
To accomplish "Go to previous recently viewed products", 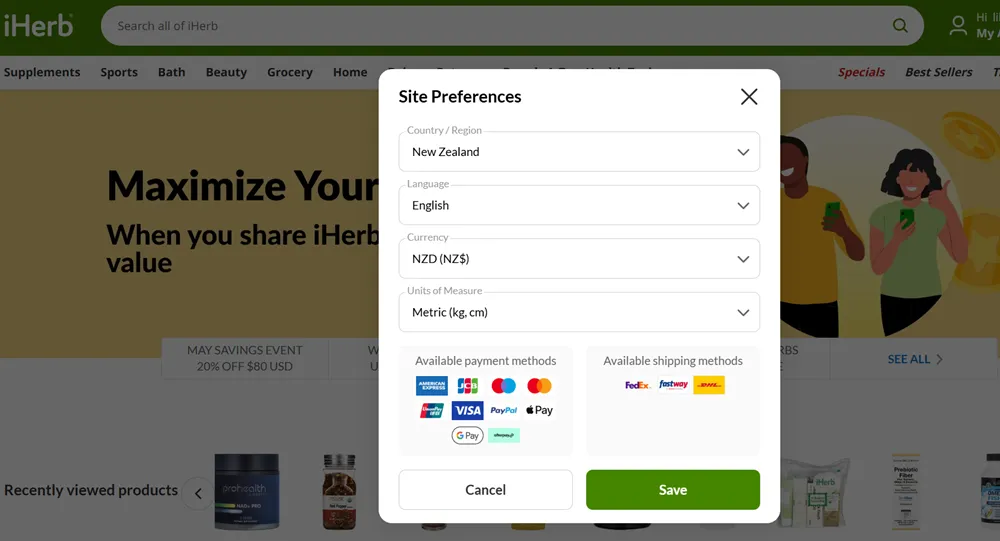I will click(x=198, y=493).
